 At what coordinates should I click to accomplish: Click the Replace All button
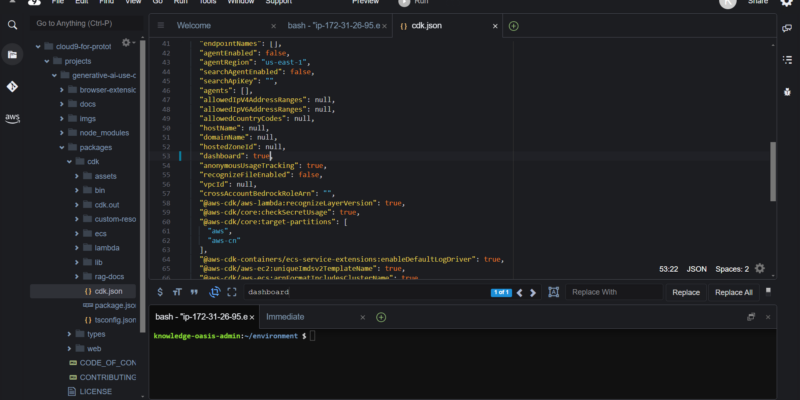pos(733,292)
